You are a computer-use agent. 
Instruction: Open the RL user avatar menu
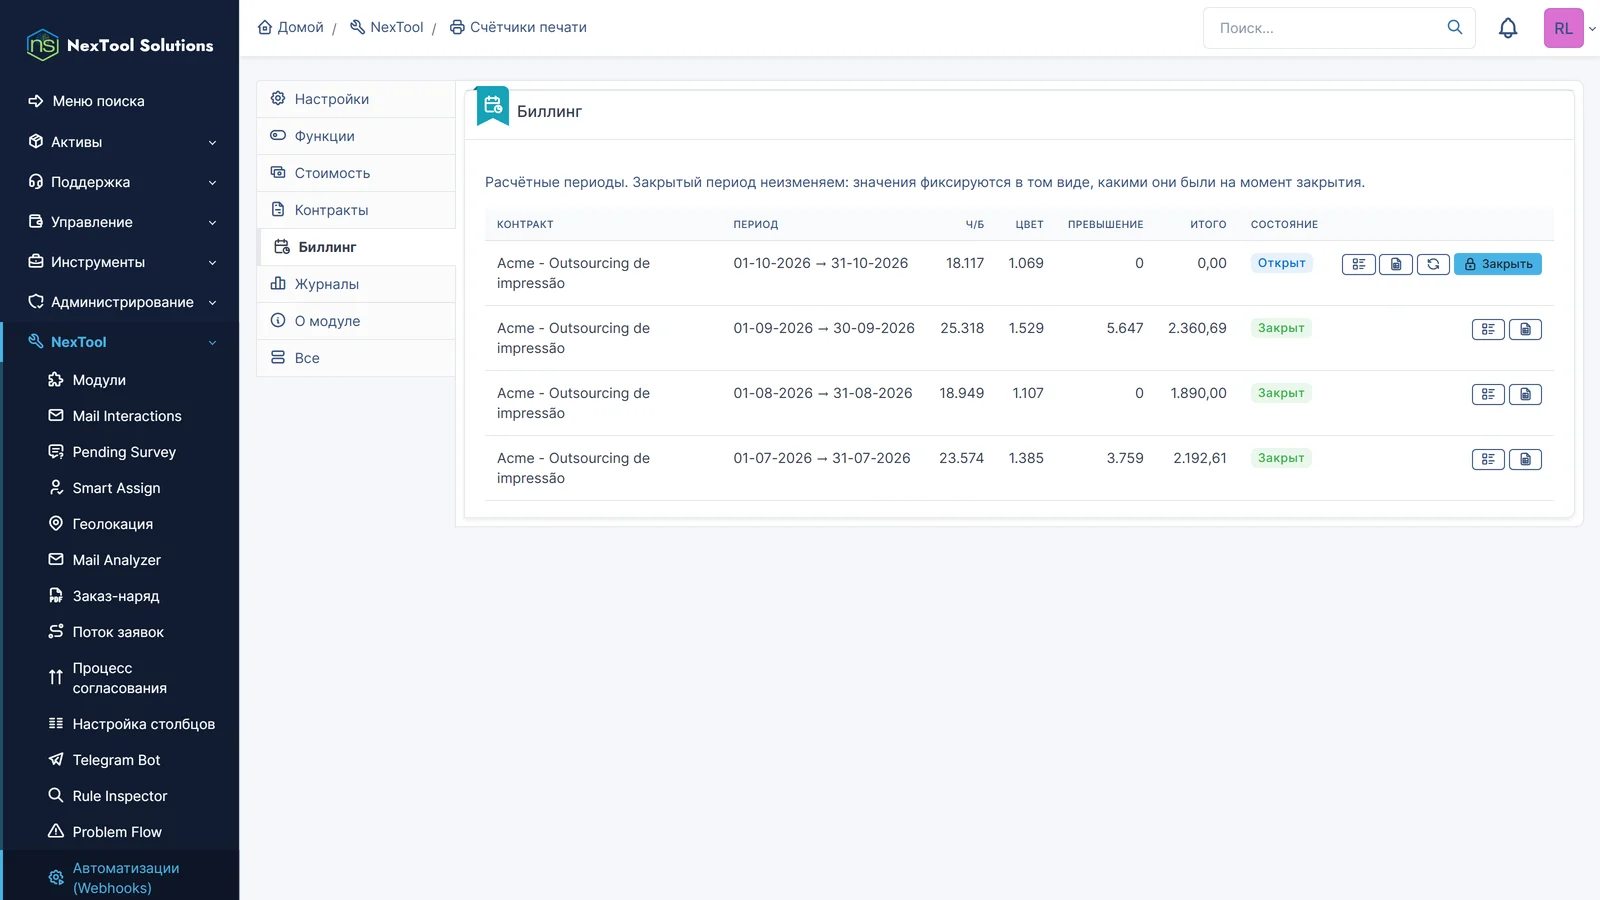point(1564,28)
